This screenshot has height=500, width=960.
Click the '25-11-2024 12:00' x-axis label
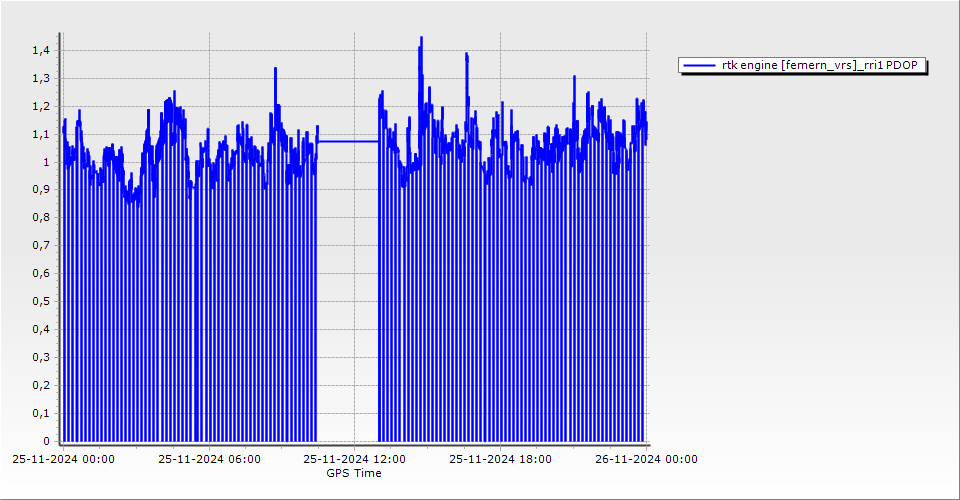(354, 459)
